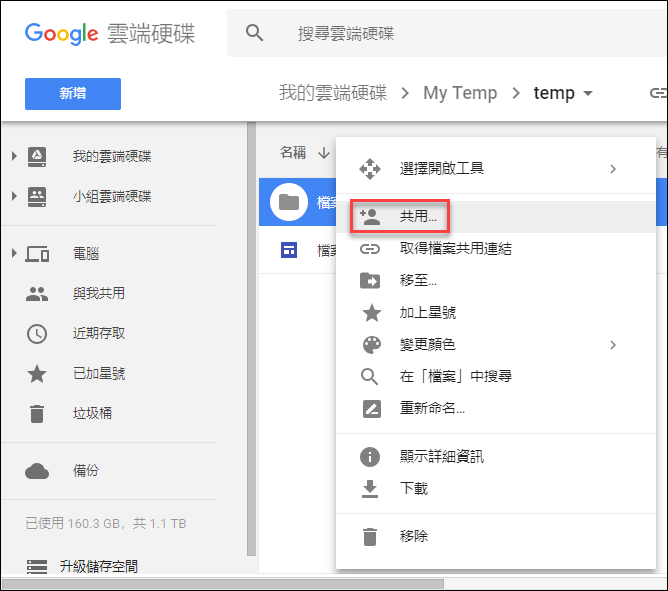Click the computers devices icon
The height and width of the screenshot is (591, 668).
(x=37, y=254)
